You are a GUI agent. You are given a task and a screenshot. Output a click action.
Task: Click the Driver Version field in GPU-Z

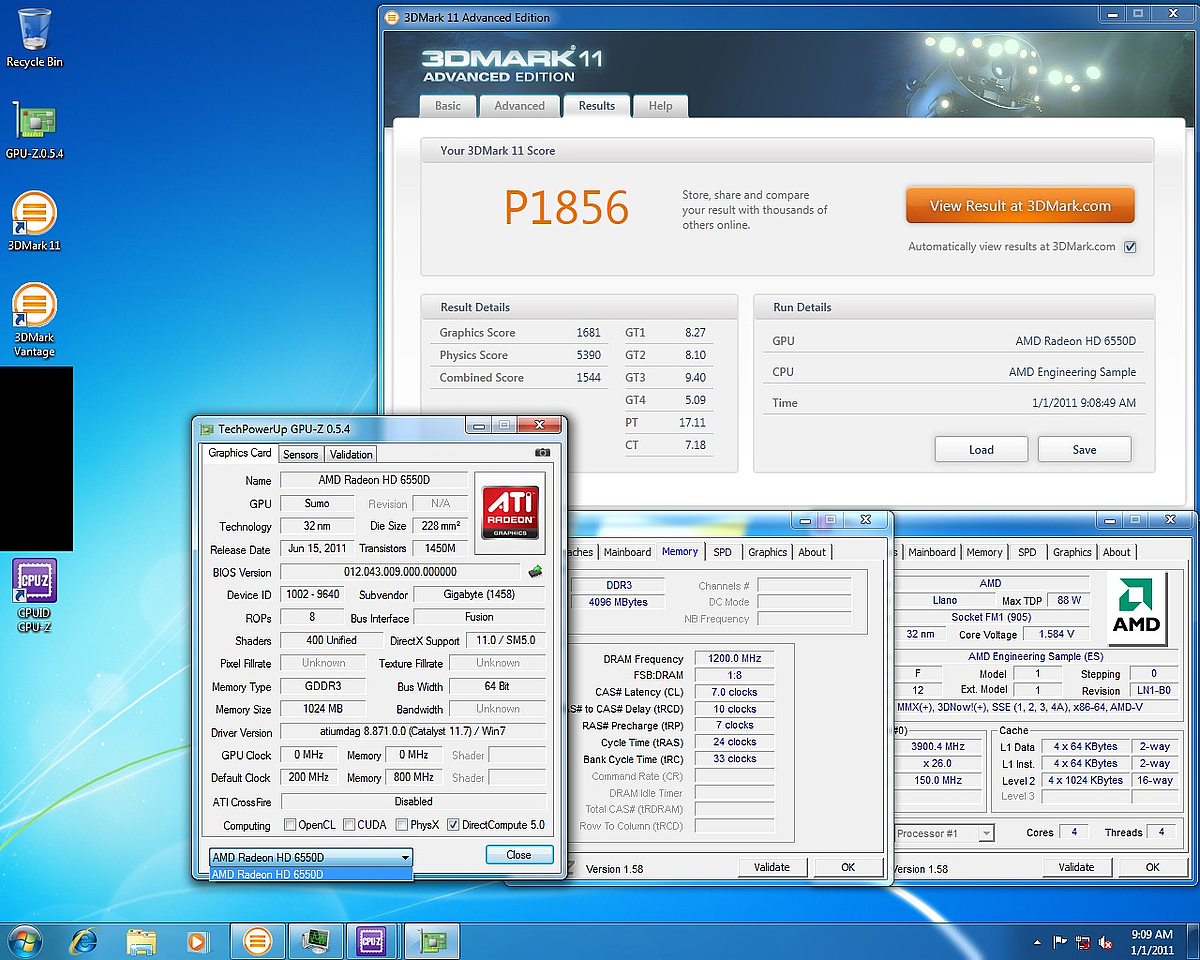(x=413, y=733)
